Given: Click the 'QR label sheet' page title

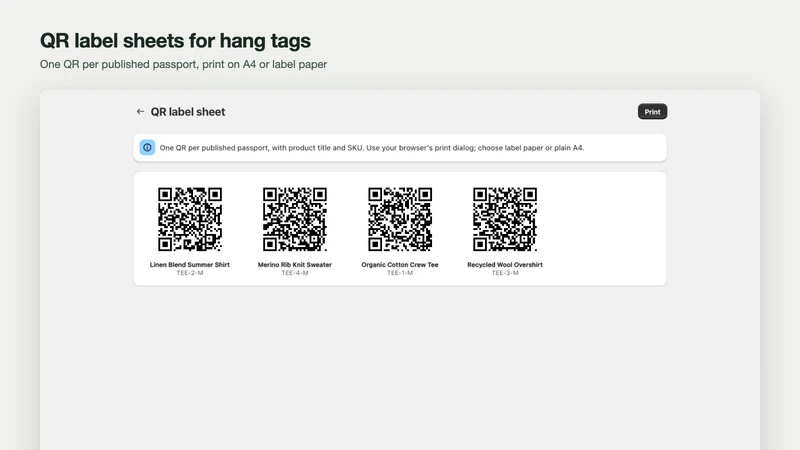Looking at the screenshot, I should [188, 112].
